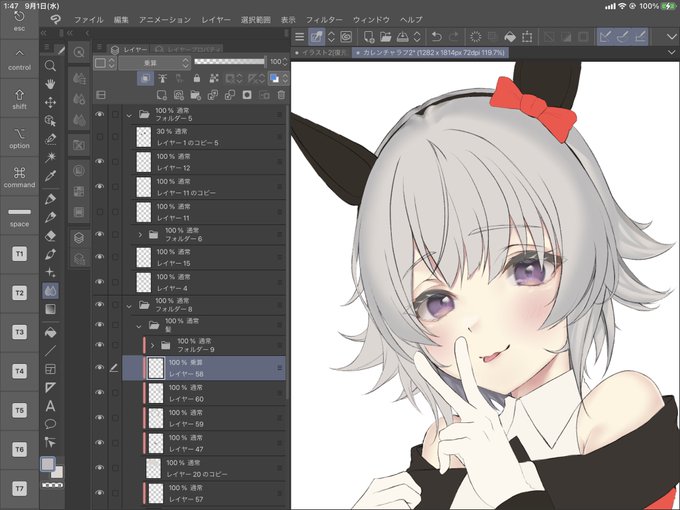Open the Clip Studio spiral icon
Viewport: 680px width, 510px height.
coord(346,37)
